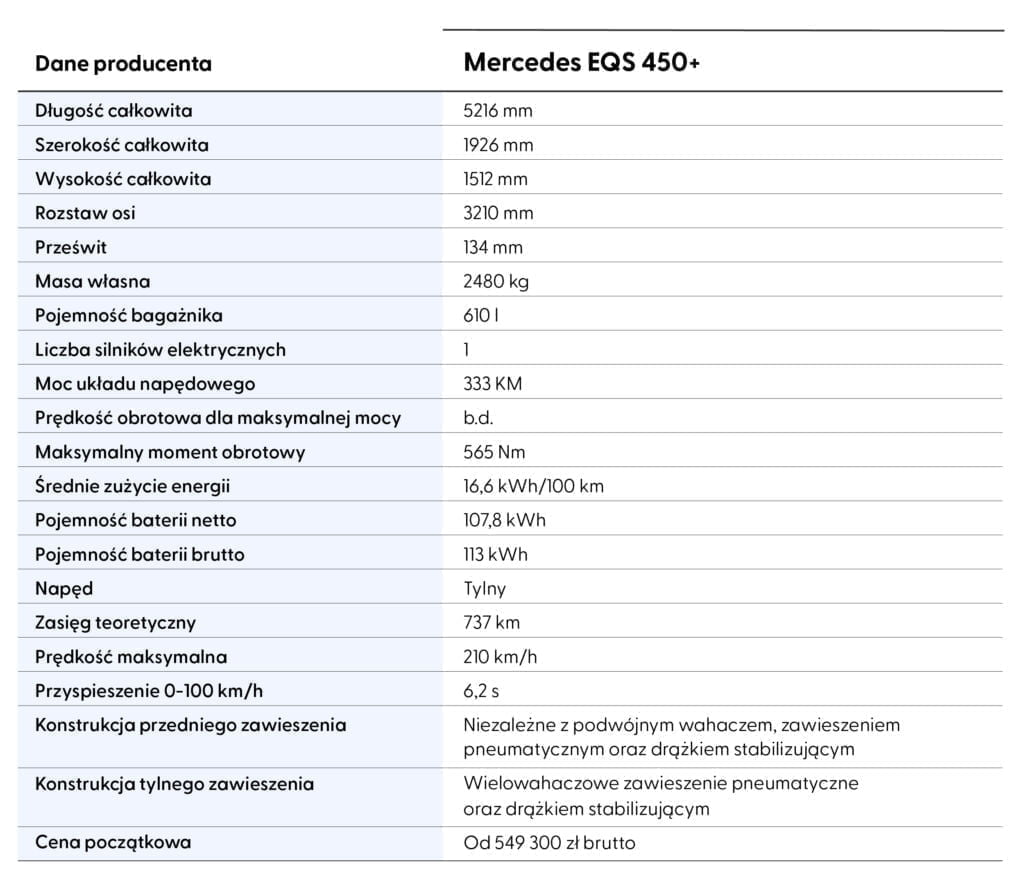Click the '2480 kg' weight value

pos(496,281)
